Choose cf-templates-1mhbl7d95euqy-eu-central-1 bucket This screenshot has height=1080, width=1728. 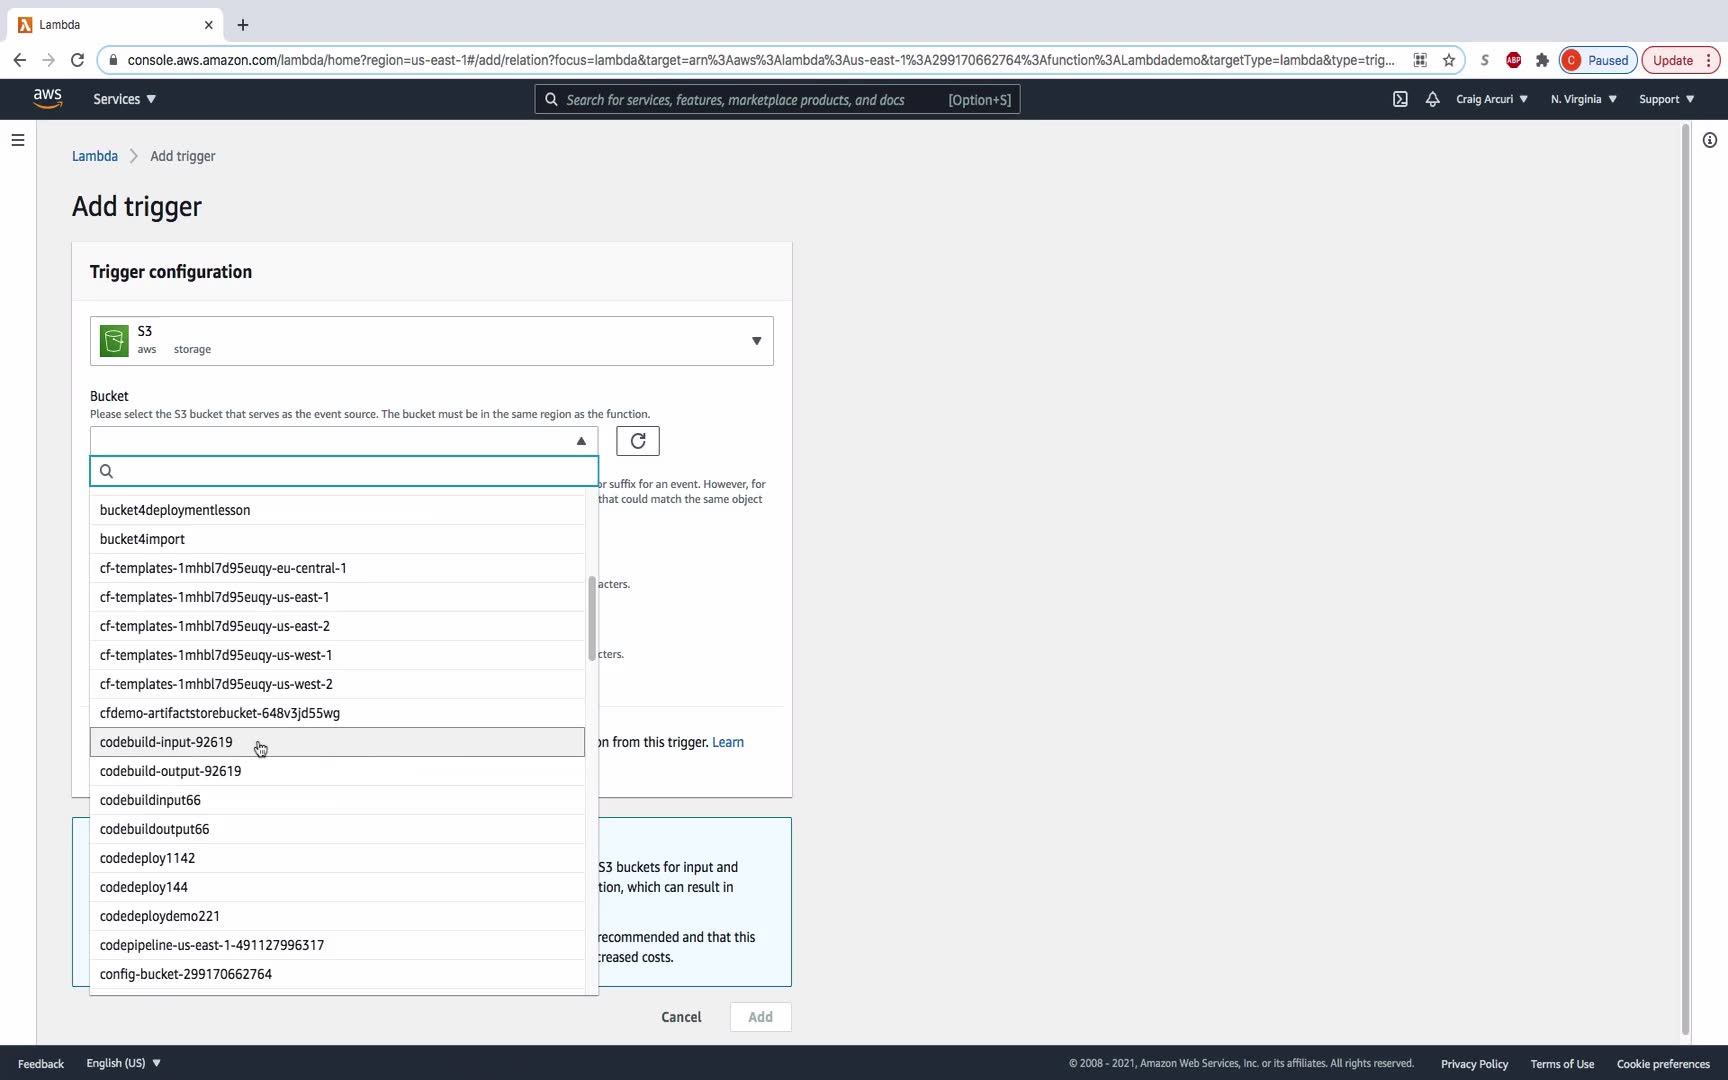pyautogui.click(x=338, y=568)
